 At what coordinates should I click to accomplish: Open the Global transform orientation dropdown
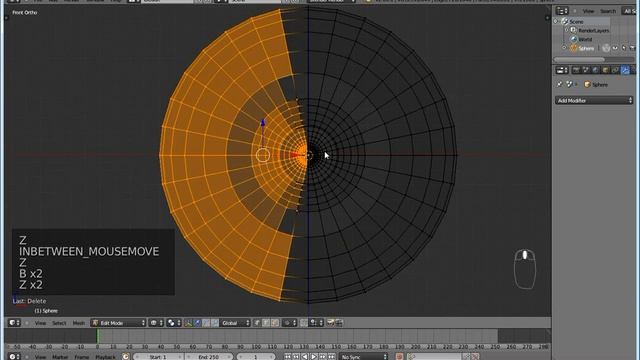[235, 323]
